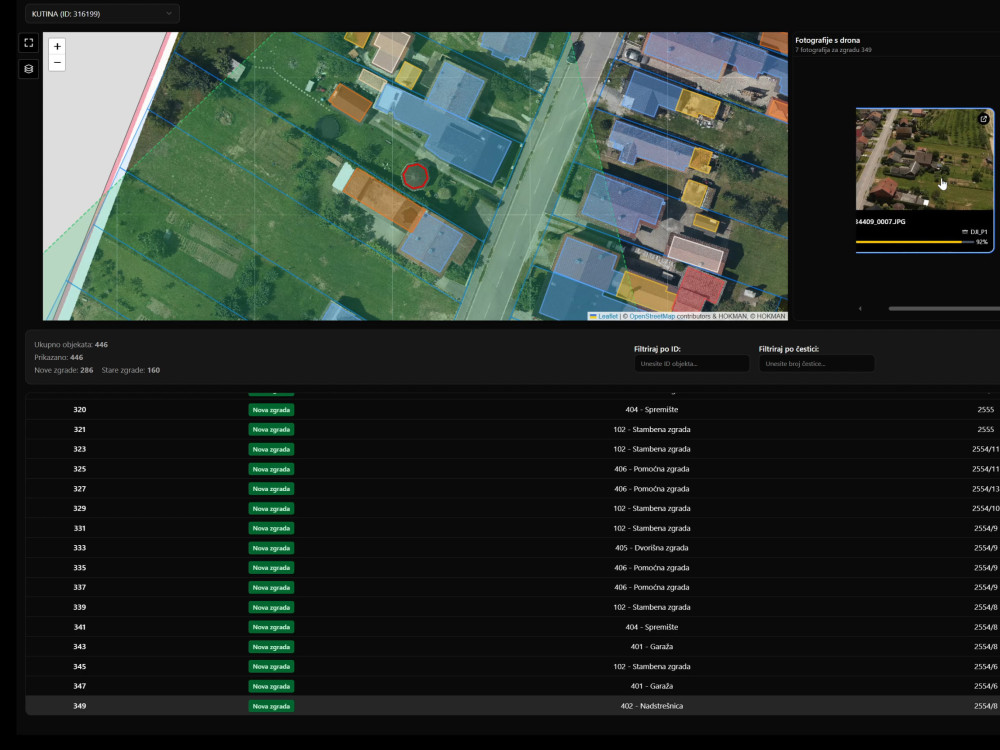Click '102 - Stambena zgrada' in row 345
1000x750 pixels.
(x=652, y=666)
